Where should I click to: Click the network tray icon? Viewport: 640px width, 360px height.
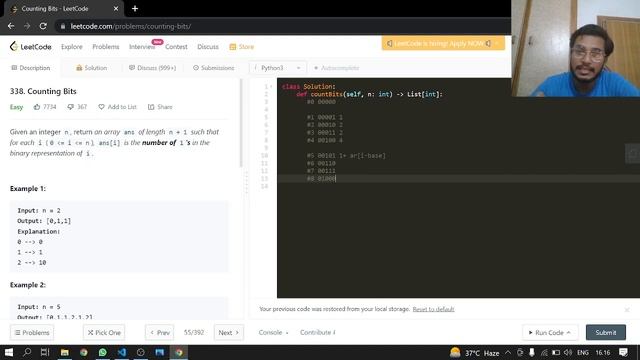[544, 353]
